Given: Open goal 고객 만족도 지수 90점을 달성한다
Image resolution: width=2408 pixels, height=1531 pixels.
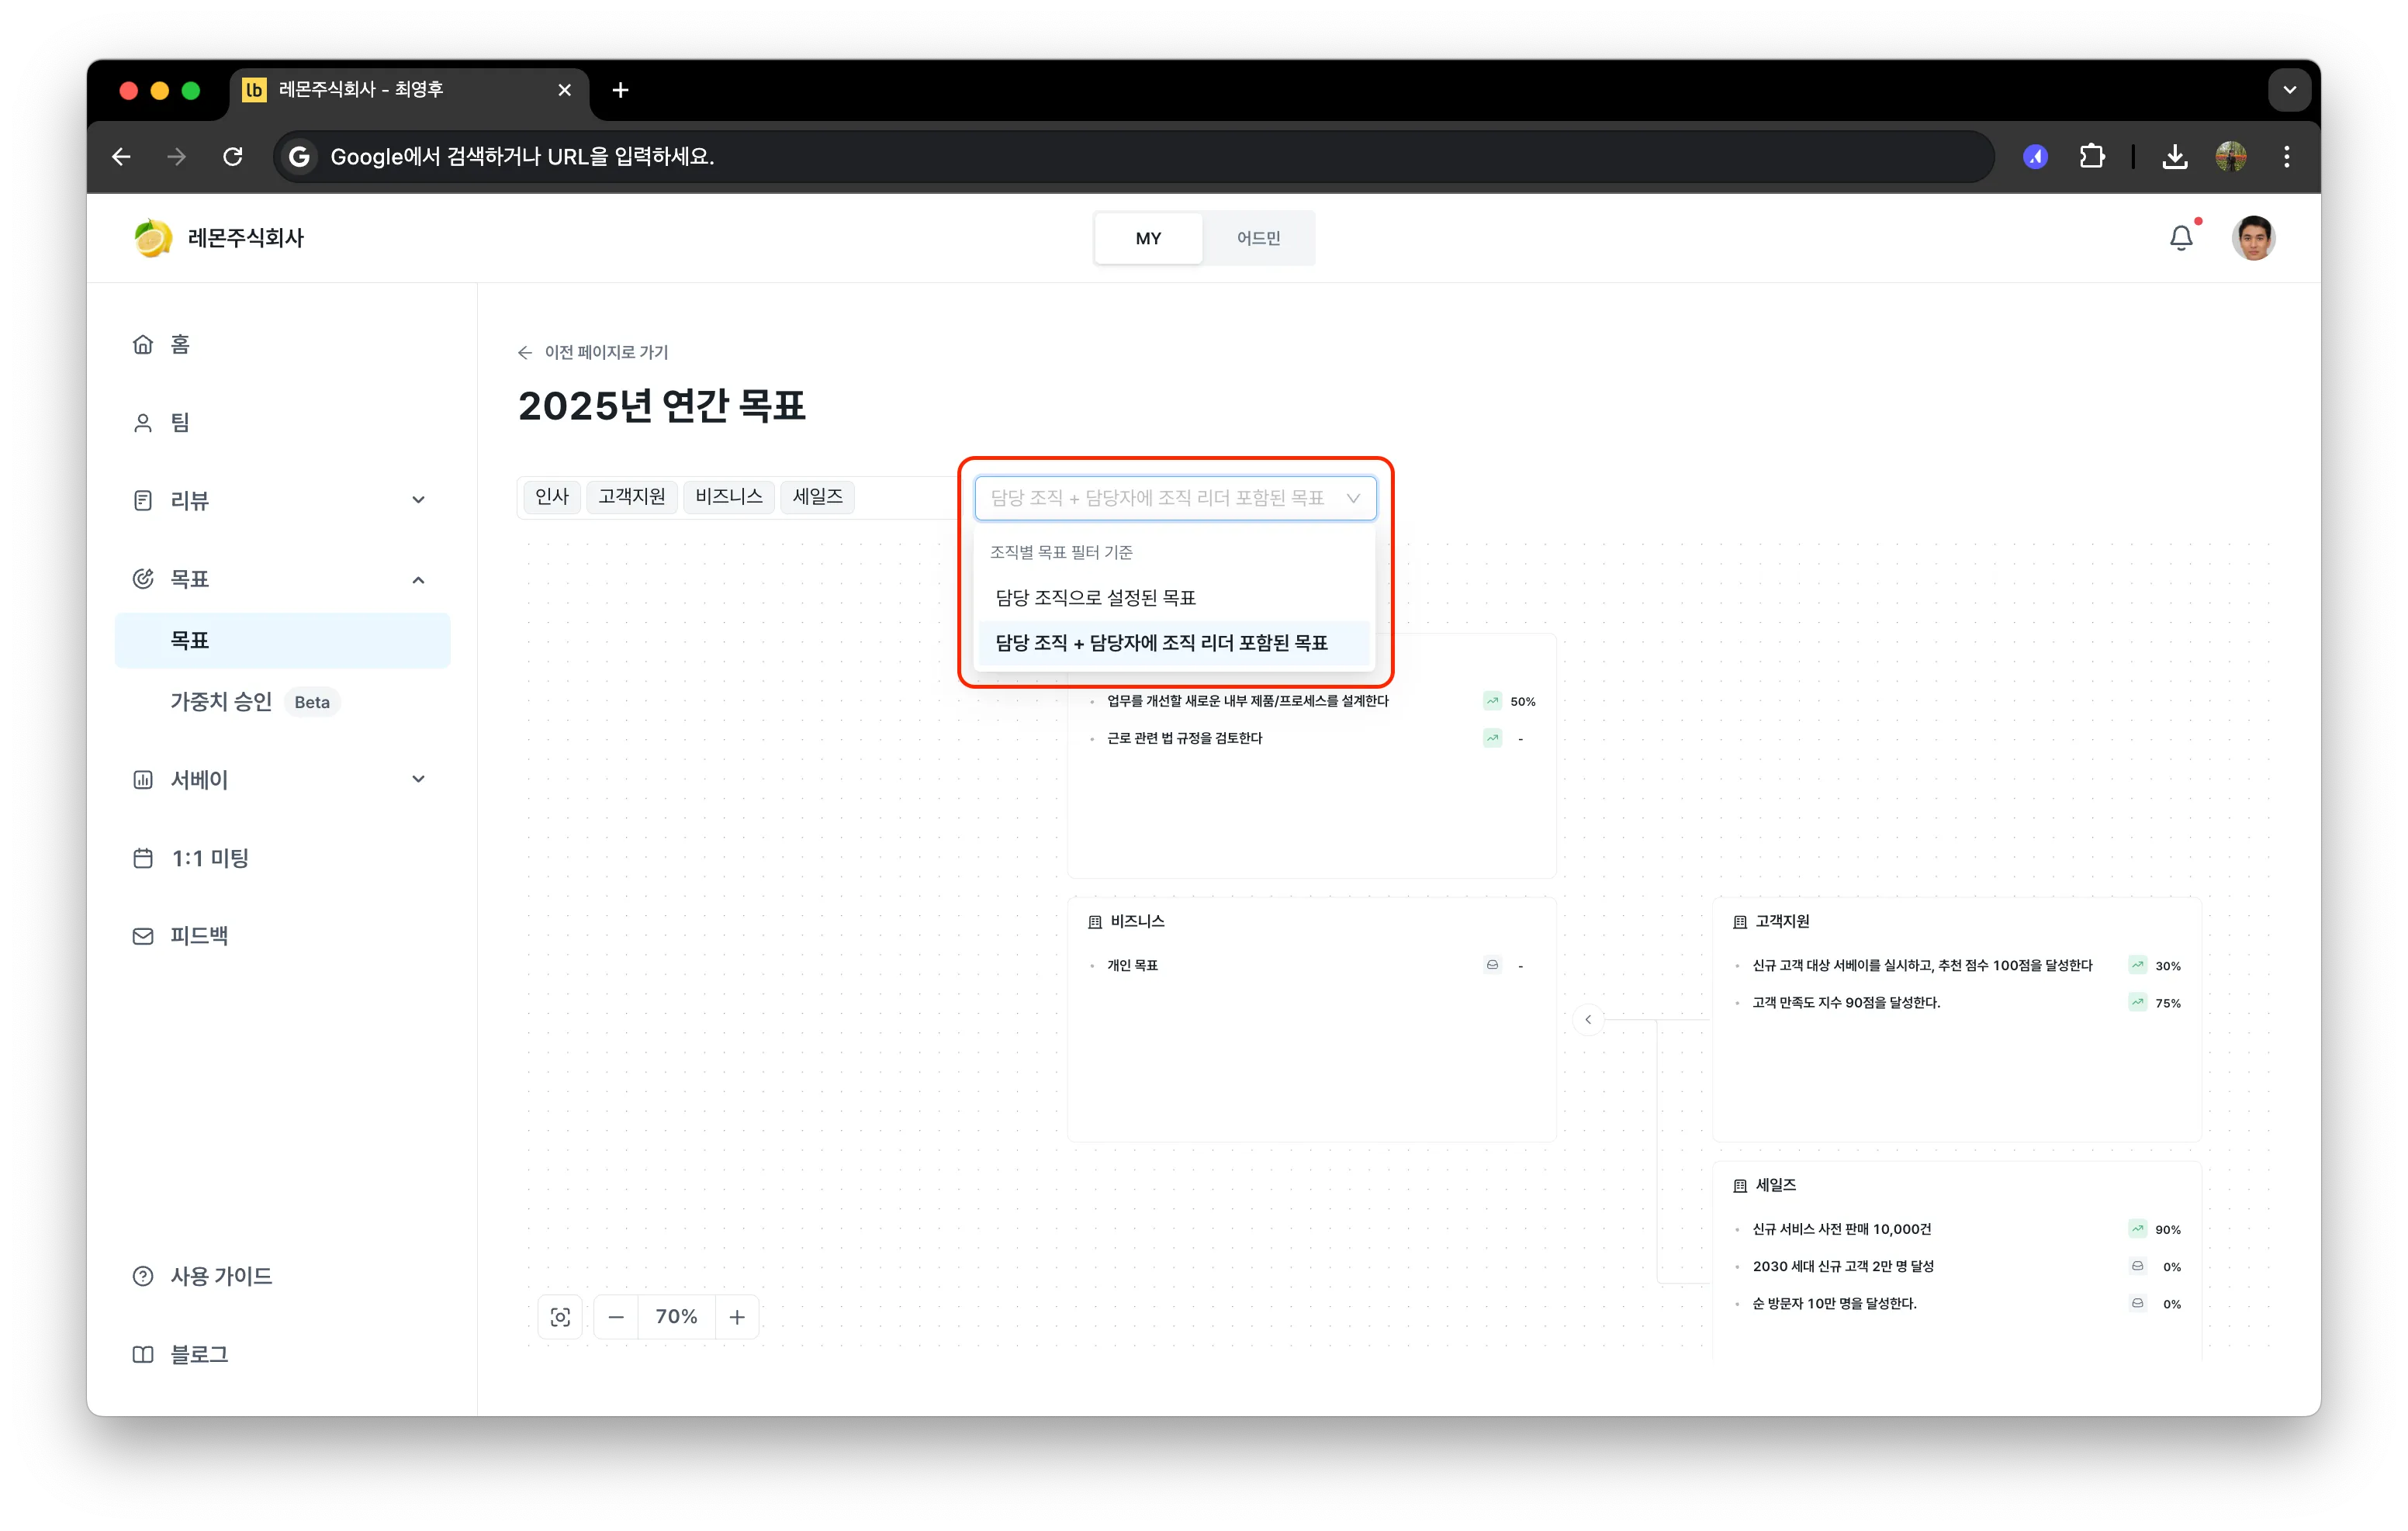Looking at the screenshot, I should pos(1846,1002).
